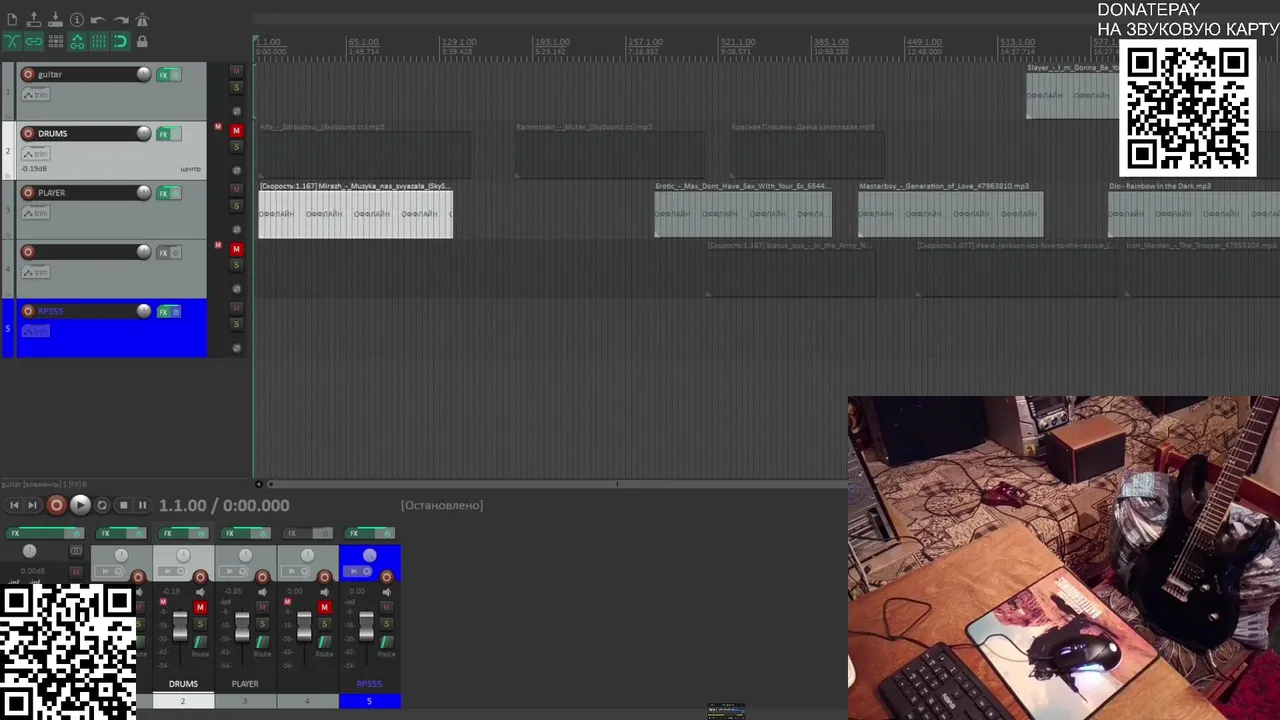Toggle record monitoring speaker on PLAYER strip

(262, 592)
